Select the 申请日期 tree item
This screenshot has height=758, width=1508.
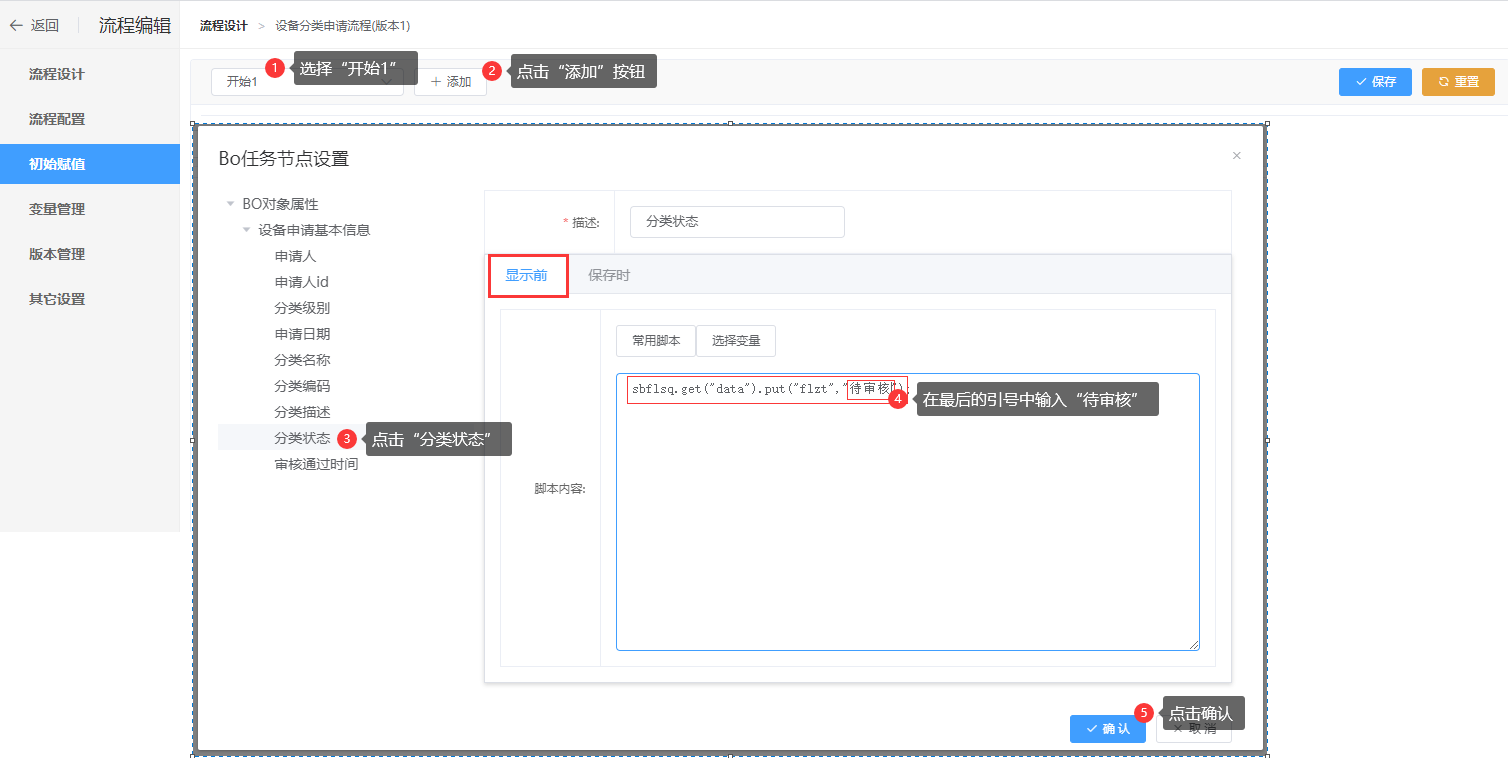[302, 334]
